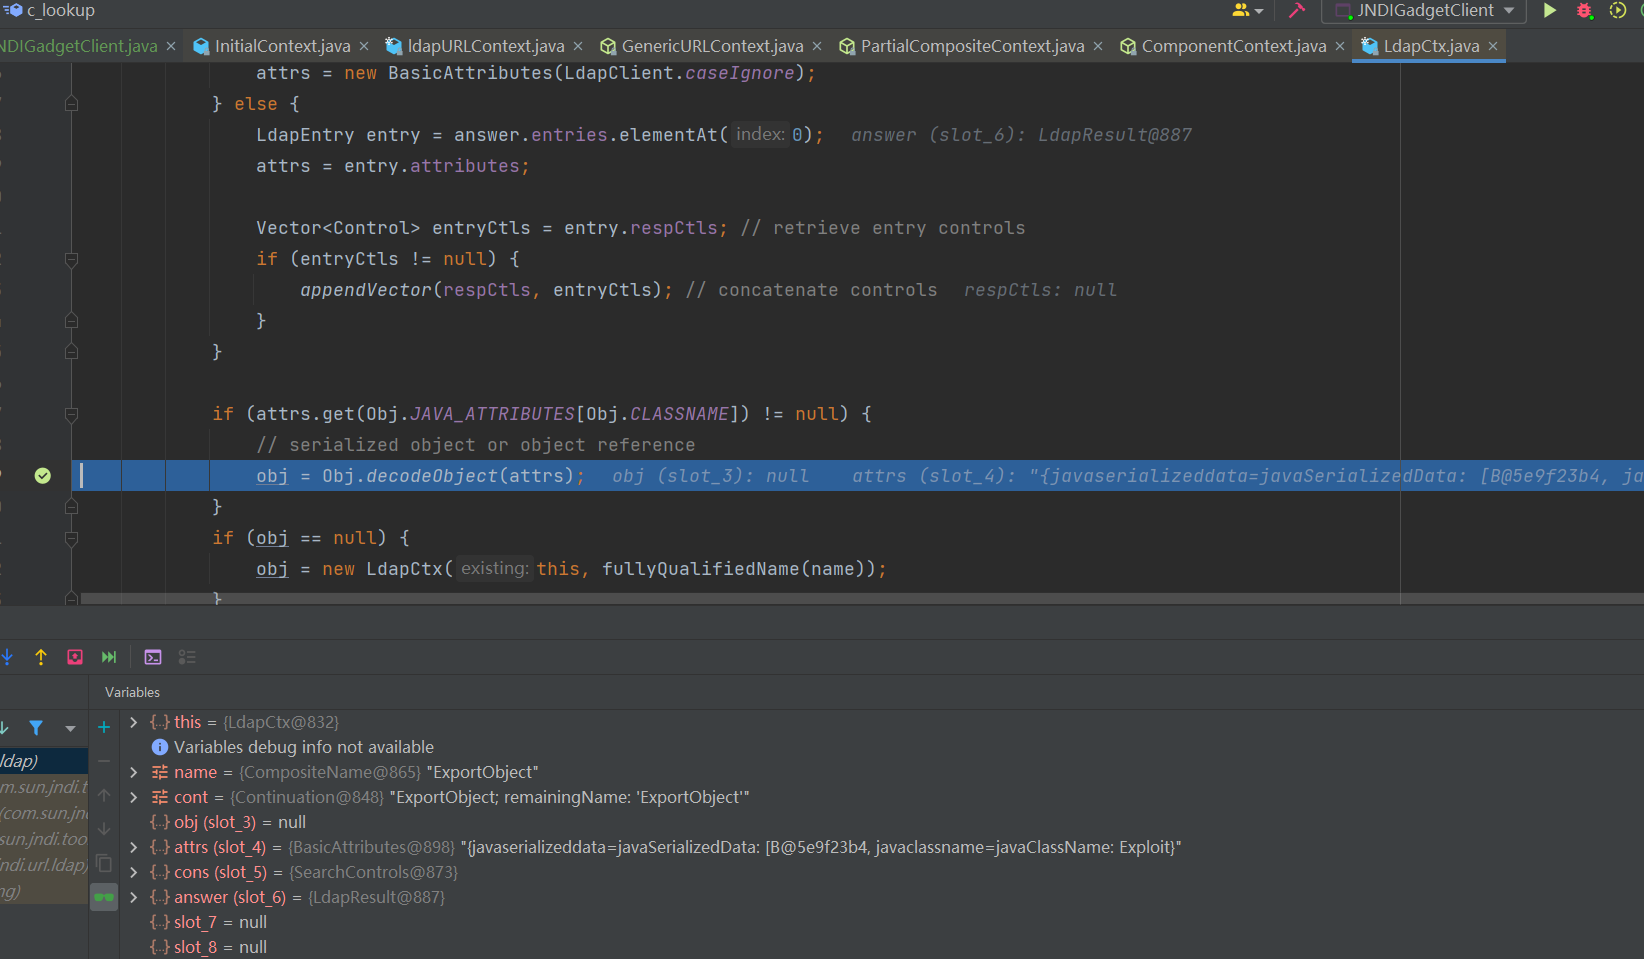Switch to the GenericURLContext.java tab
Viewport: 1644px width, 959px height.
click(712, 46)
